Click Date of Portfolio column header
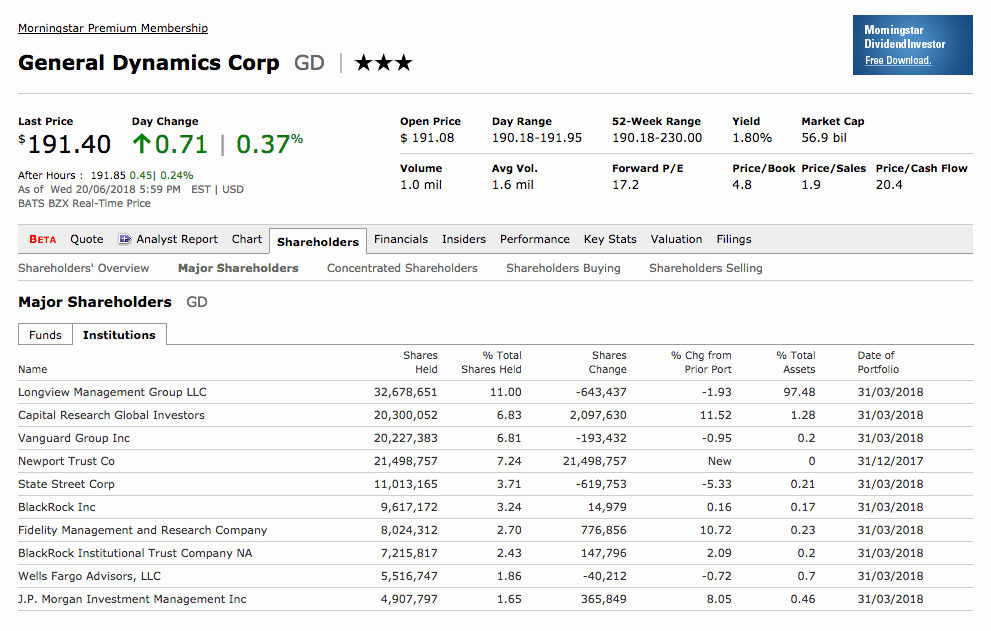The height and width of the screenshot is (631, 991). [x=878, y=362]
